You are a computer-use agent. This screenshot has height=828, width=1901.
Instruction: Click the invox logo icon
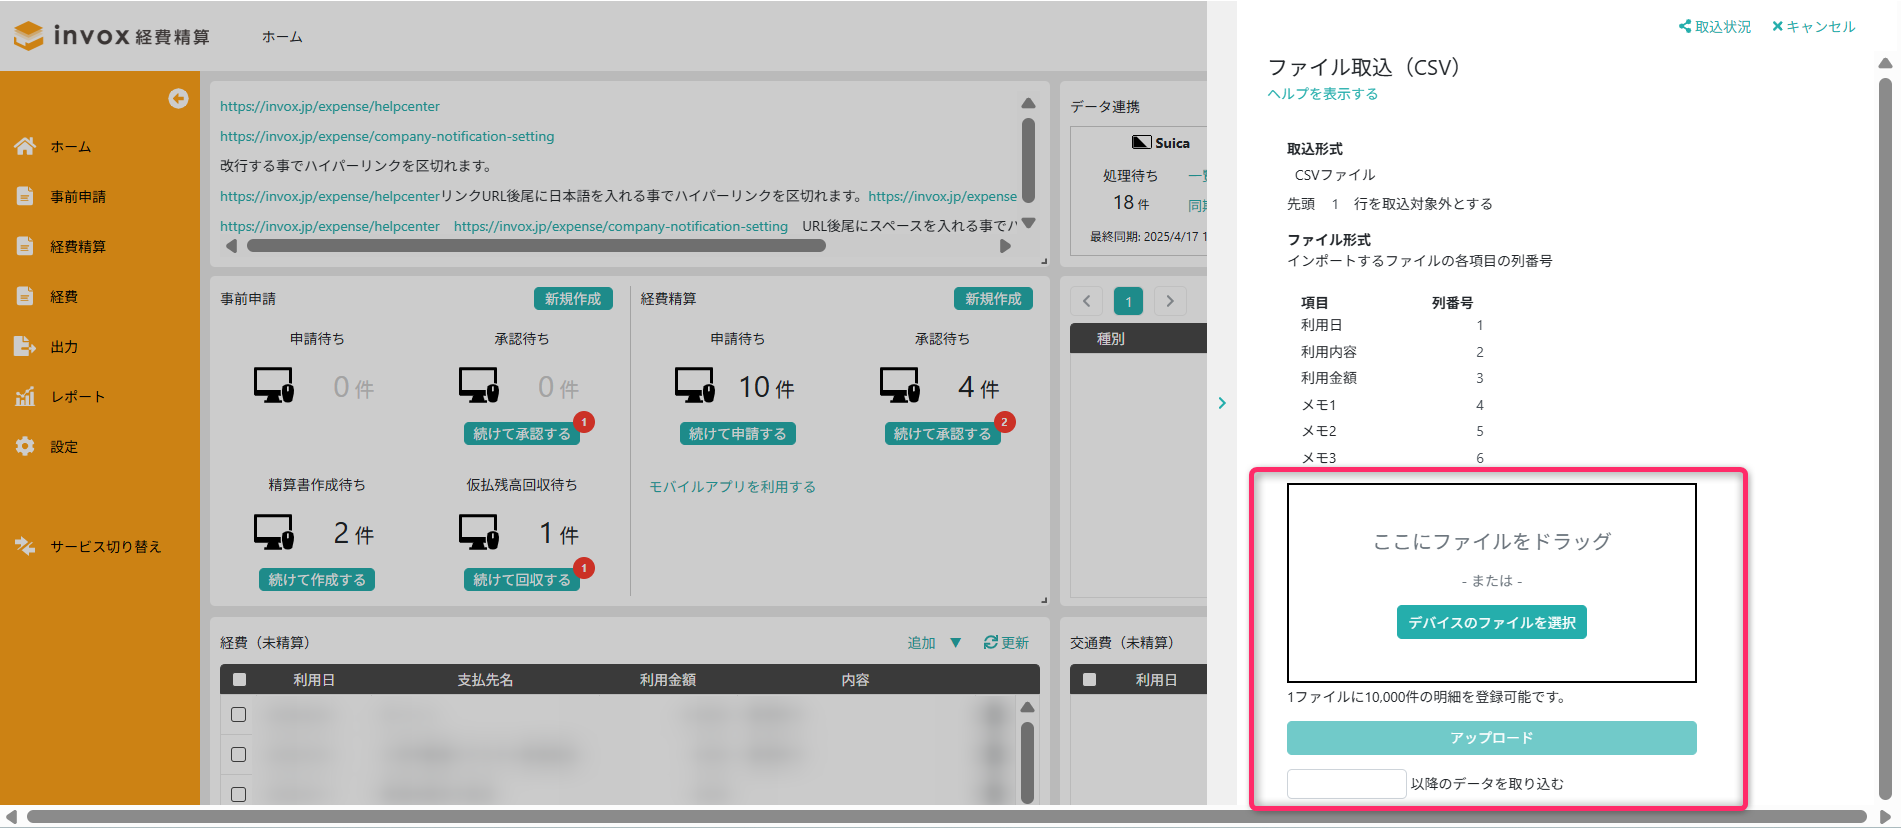coord(29,36)
